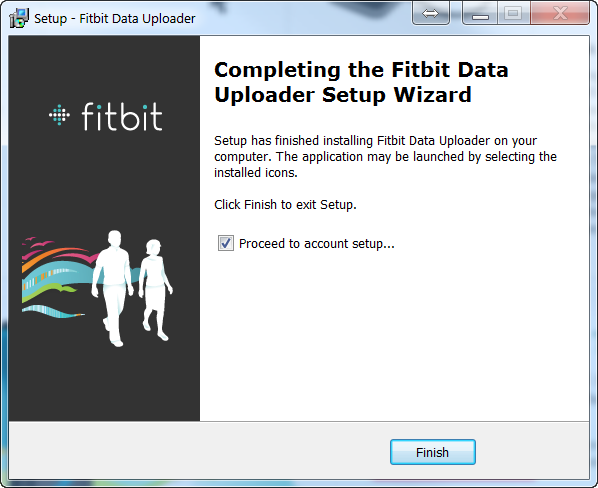Click the Setup installer icon in title bar

point(19,18)
